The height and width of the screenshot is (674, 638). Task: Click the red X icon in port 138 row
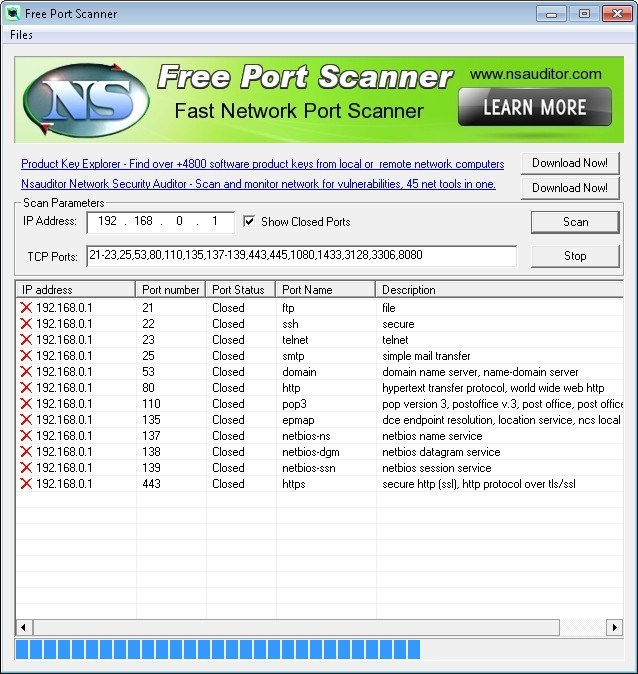tap(26, 451)
